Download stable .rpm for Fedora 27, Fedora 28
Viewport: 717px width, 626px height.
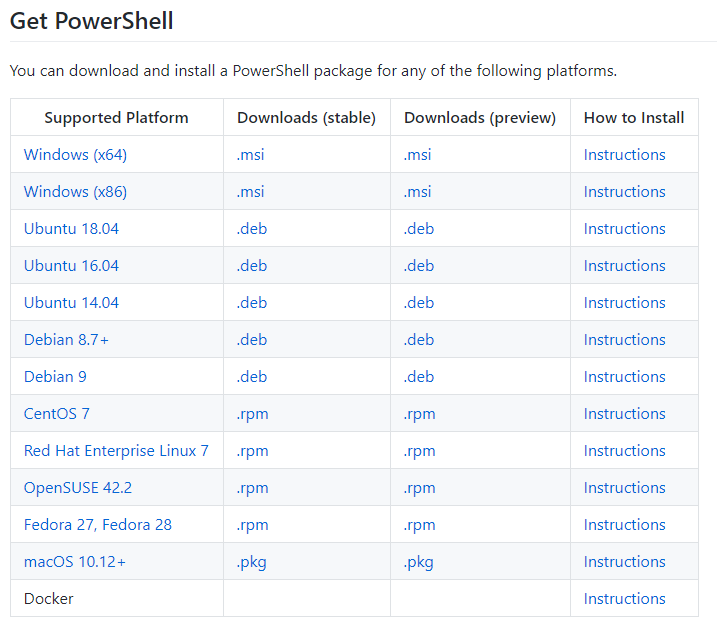[252, 526]
